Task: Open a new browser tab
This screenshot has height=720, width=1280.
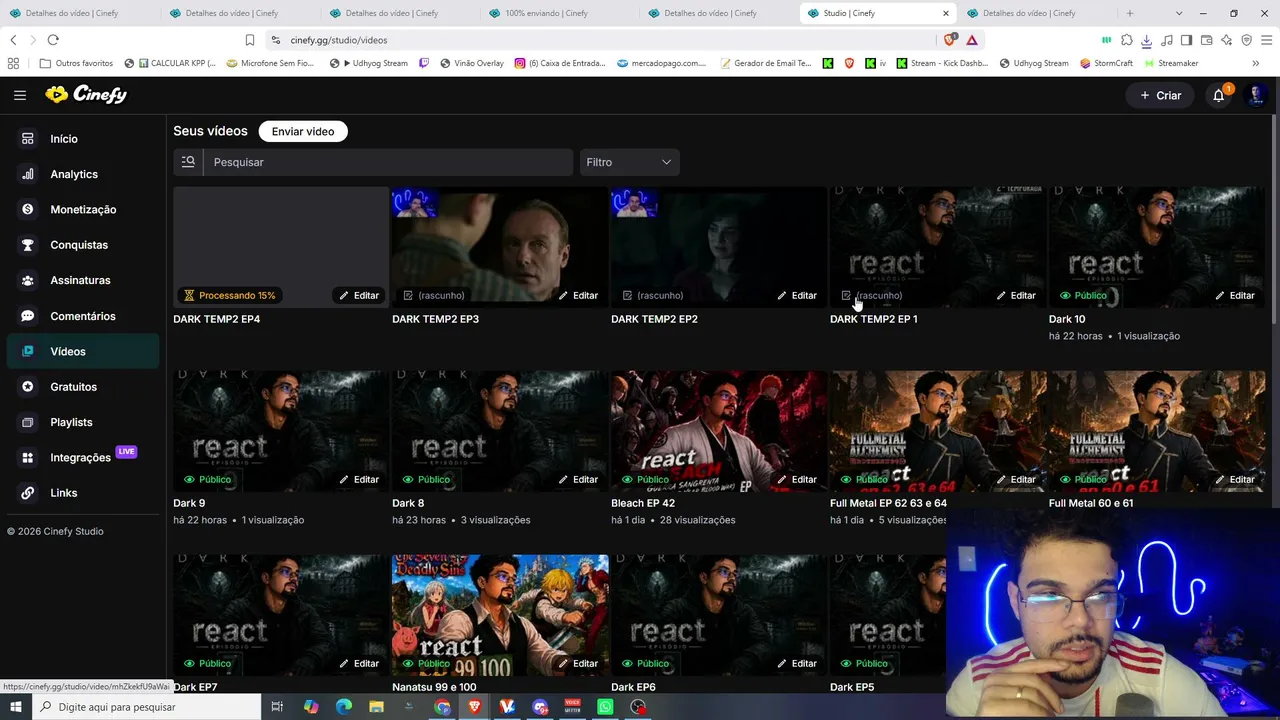Action: (1130, 13)
